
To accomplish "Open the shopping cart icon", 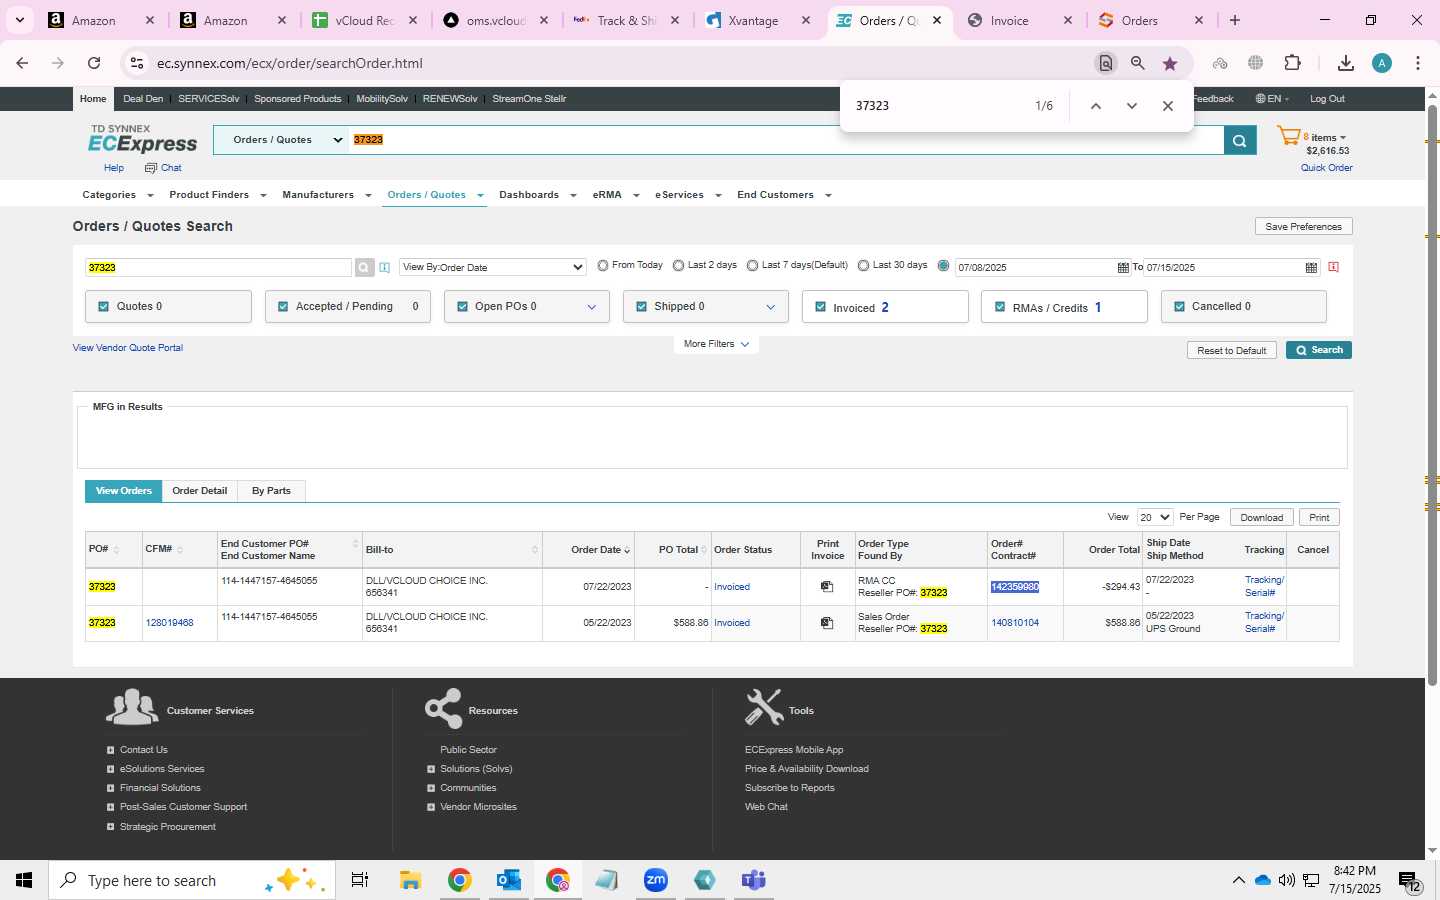I will [x=1288, y=137].
